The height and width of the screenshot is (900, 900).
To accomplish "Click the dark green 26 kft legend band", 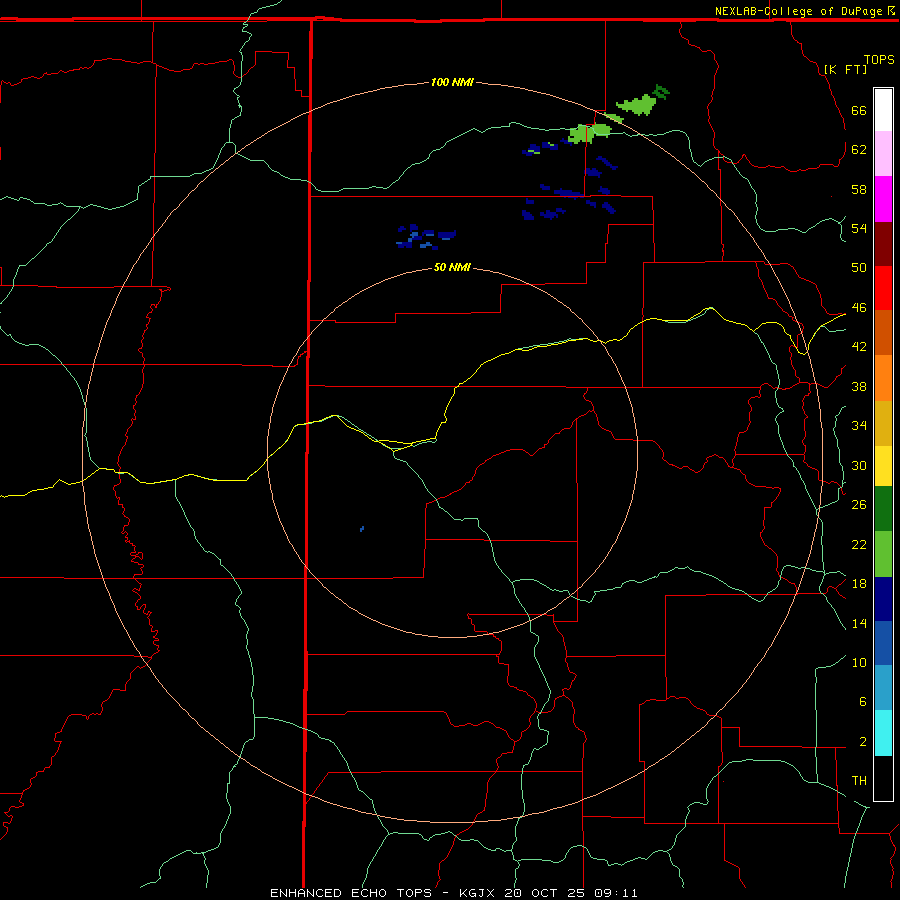I will [883, 509].
